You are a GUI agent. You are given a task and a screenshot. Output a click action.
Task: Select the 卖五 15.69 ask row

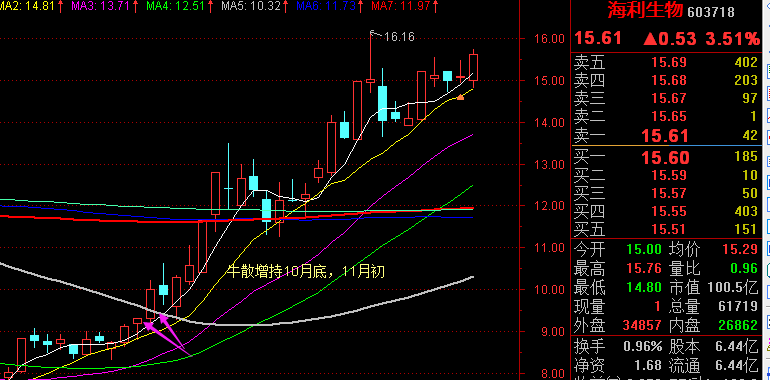[x=666, y=62]
